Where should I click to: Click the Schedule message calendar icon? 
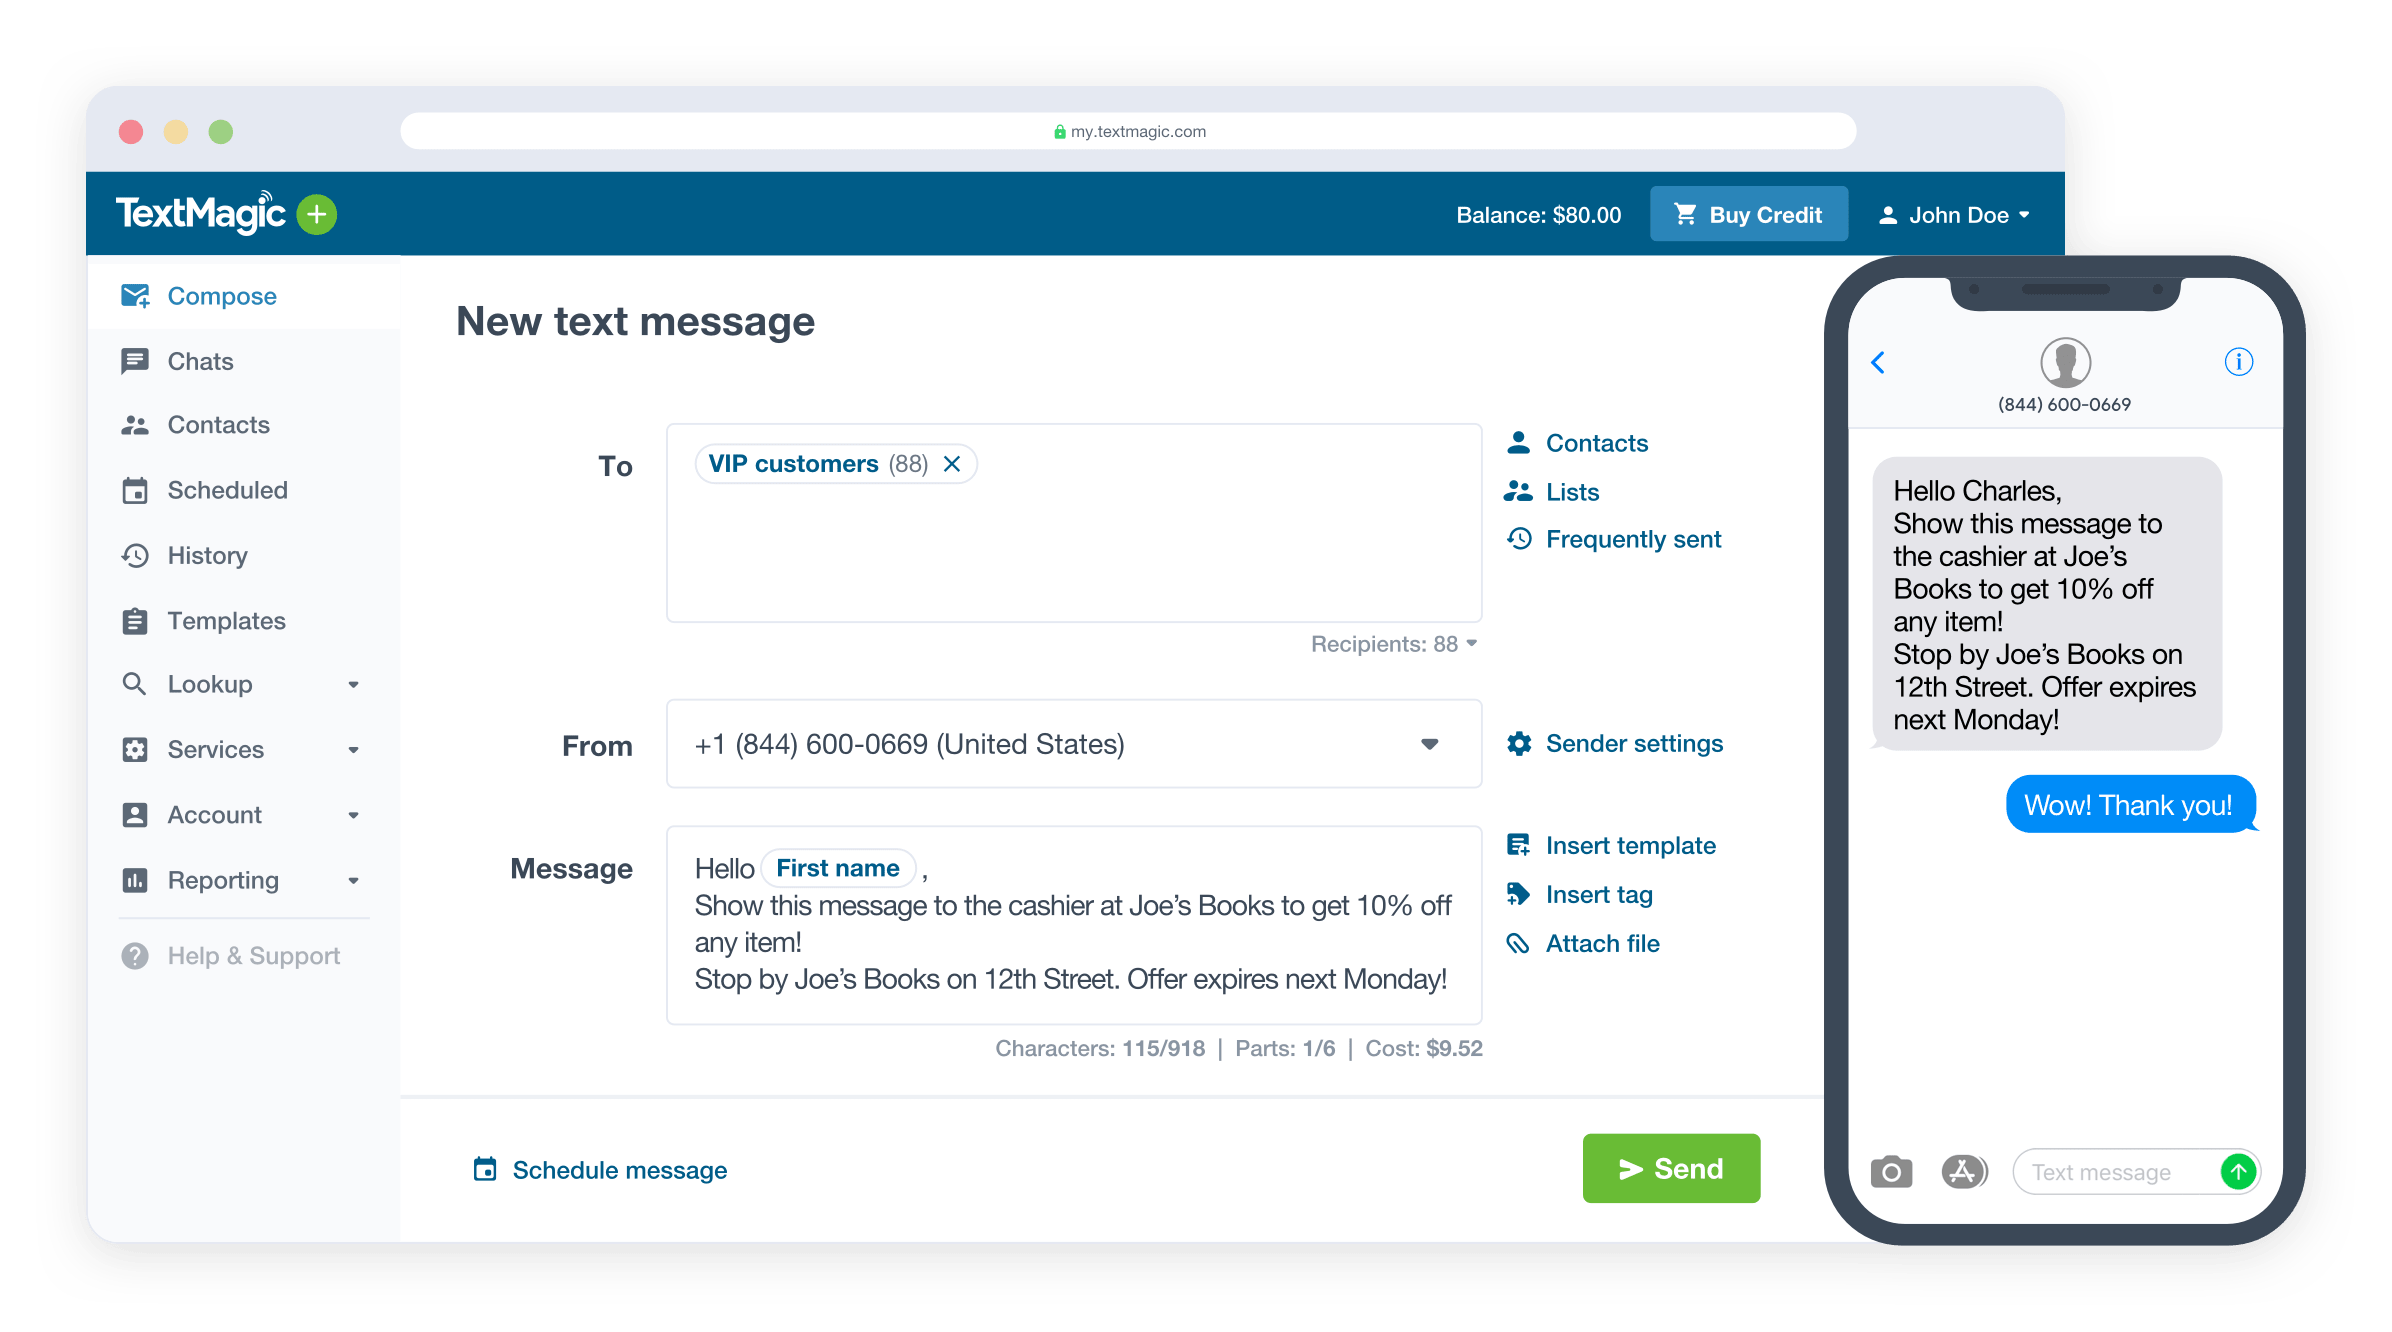pos(485,1169)
